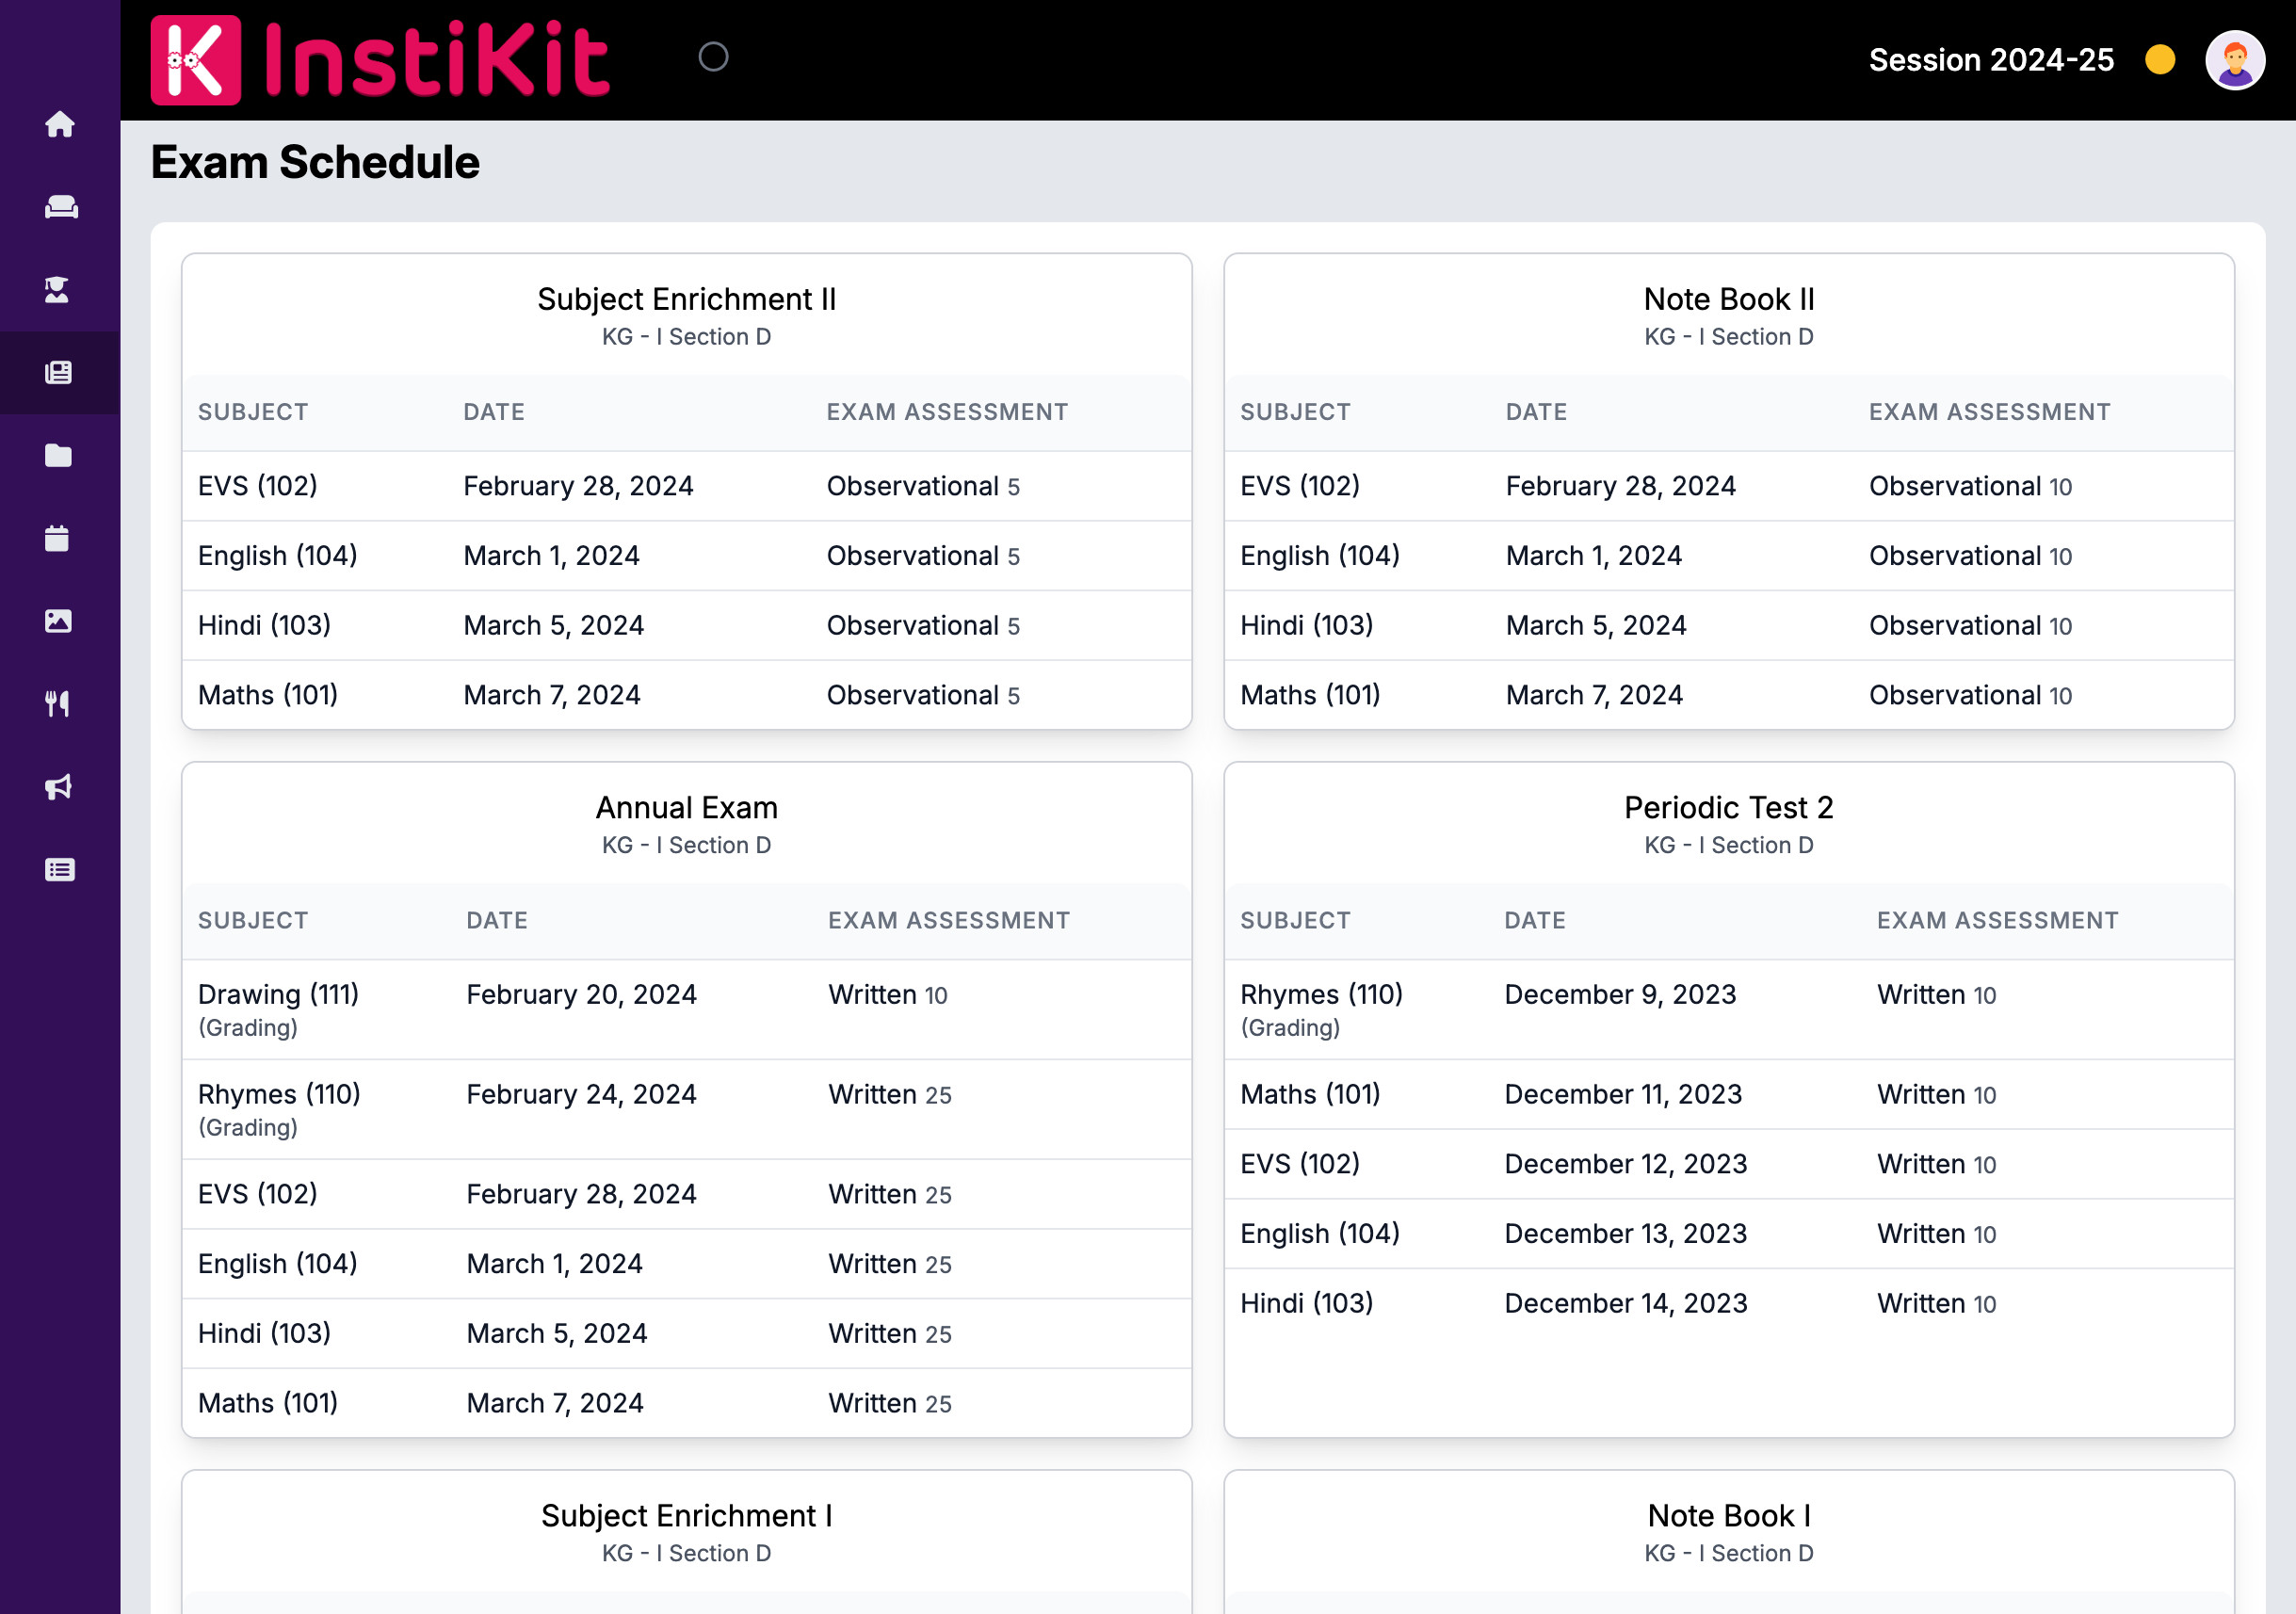The width and height of the screenshot is (2296, 1614).
Task: Click March 7, 2024 in Note Book II
Action: (x=1594, y=695)
